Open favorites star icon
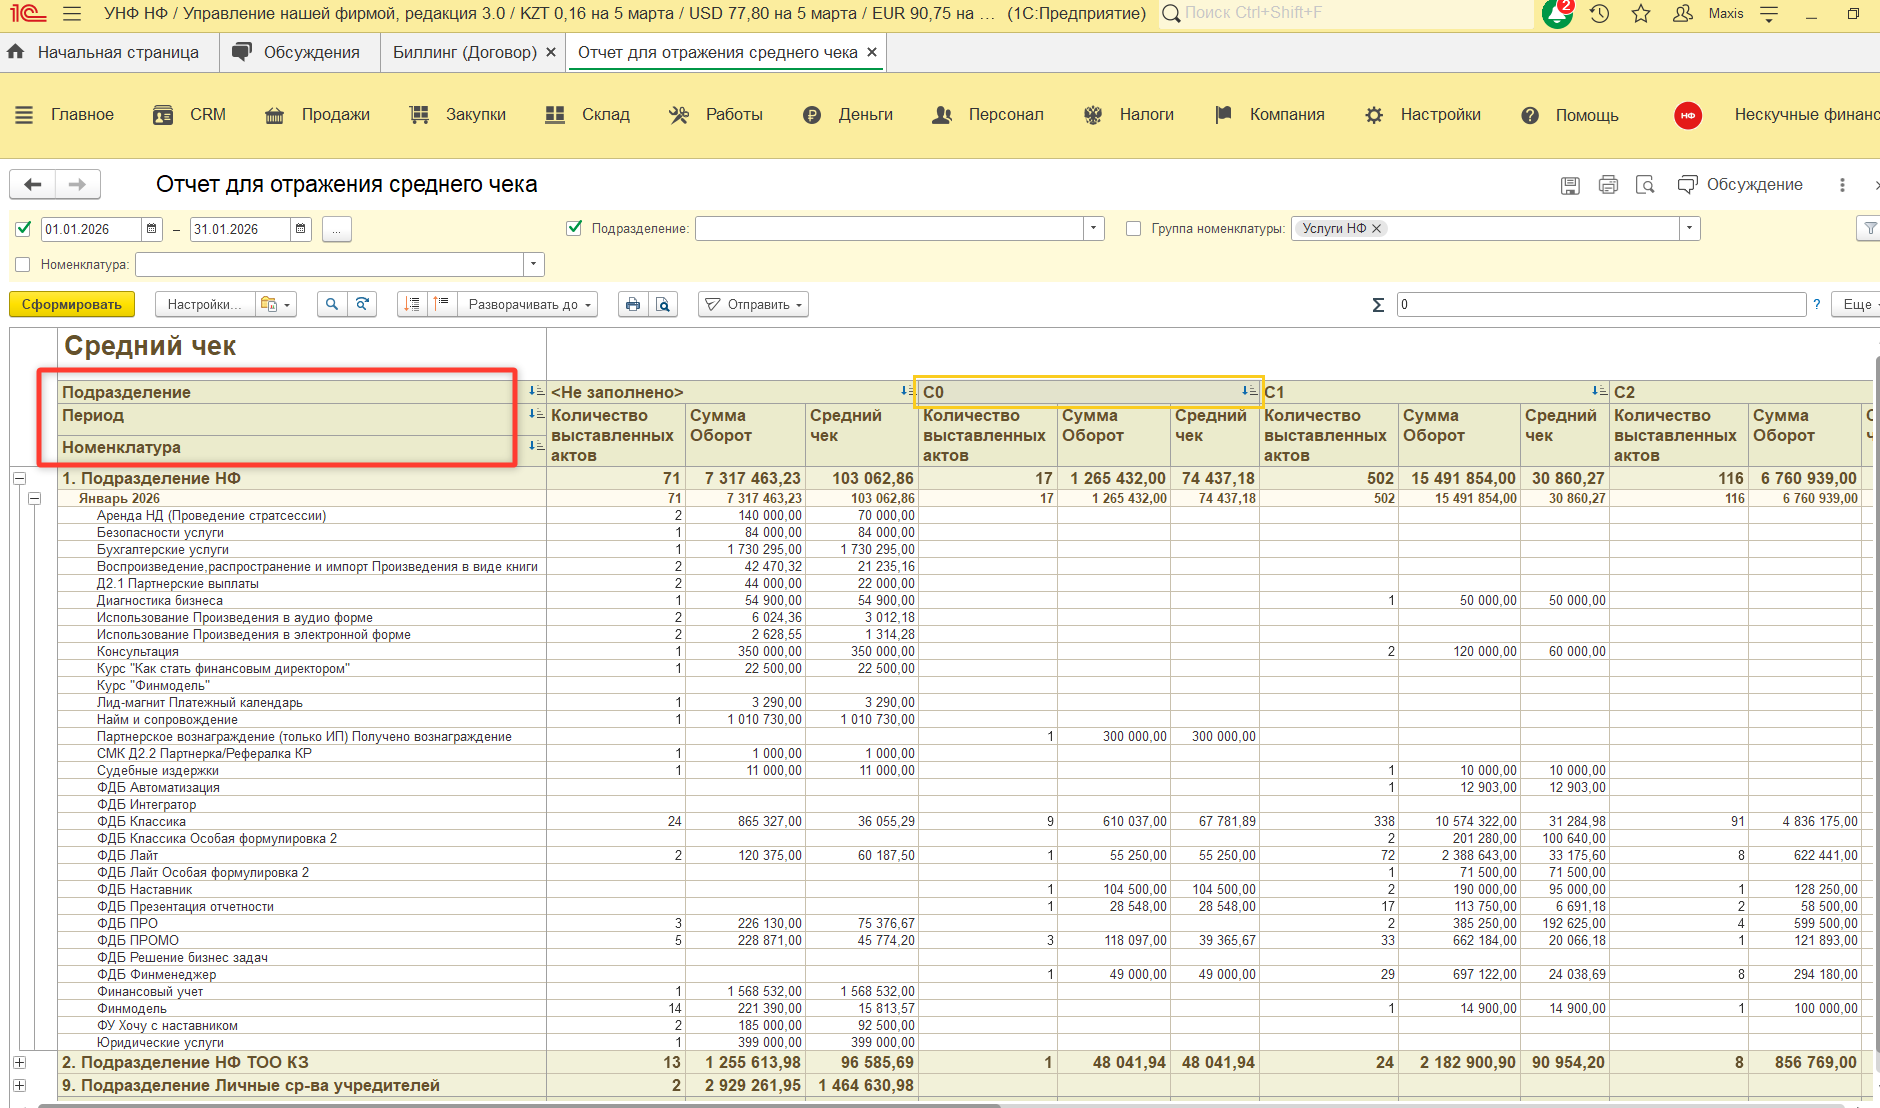This screenshot has width=1880, height=1108. coord(1641,14)
